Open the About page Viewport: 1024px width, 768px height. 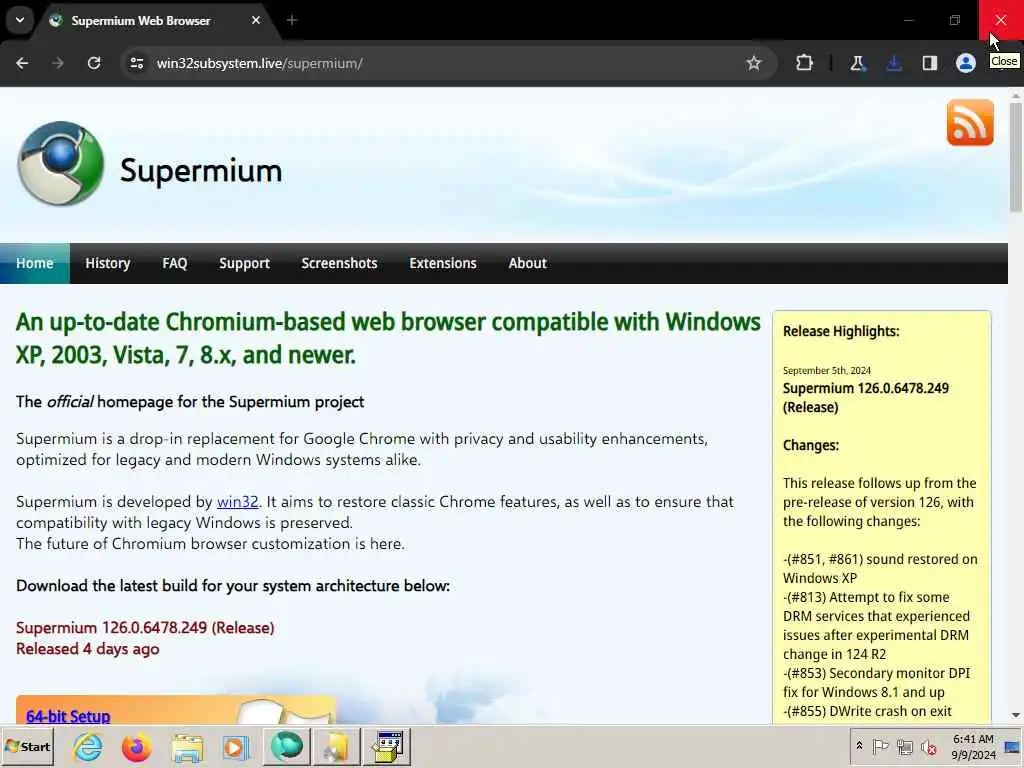tap(528, 263)
